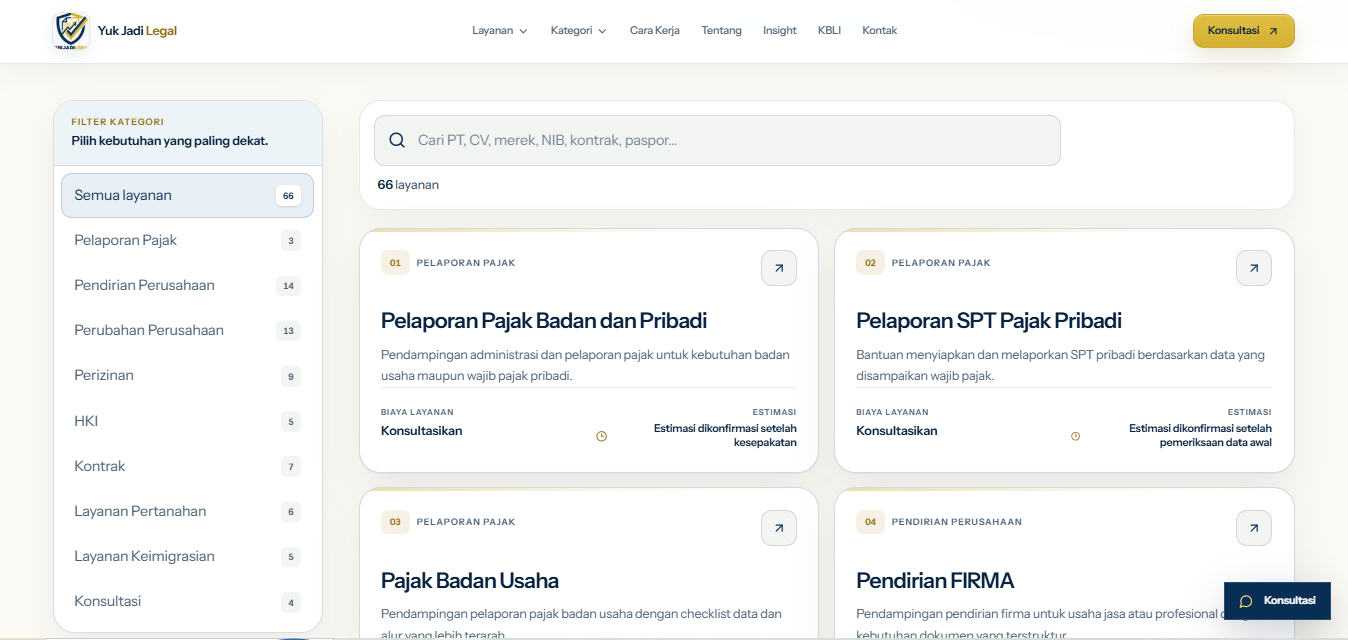The width and height of the screenshot is (1348, 640).
Task: Expand the Layanan dropdown menu
Action: pyautogui.click(x=500, y=31)
